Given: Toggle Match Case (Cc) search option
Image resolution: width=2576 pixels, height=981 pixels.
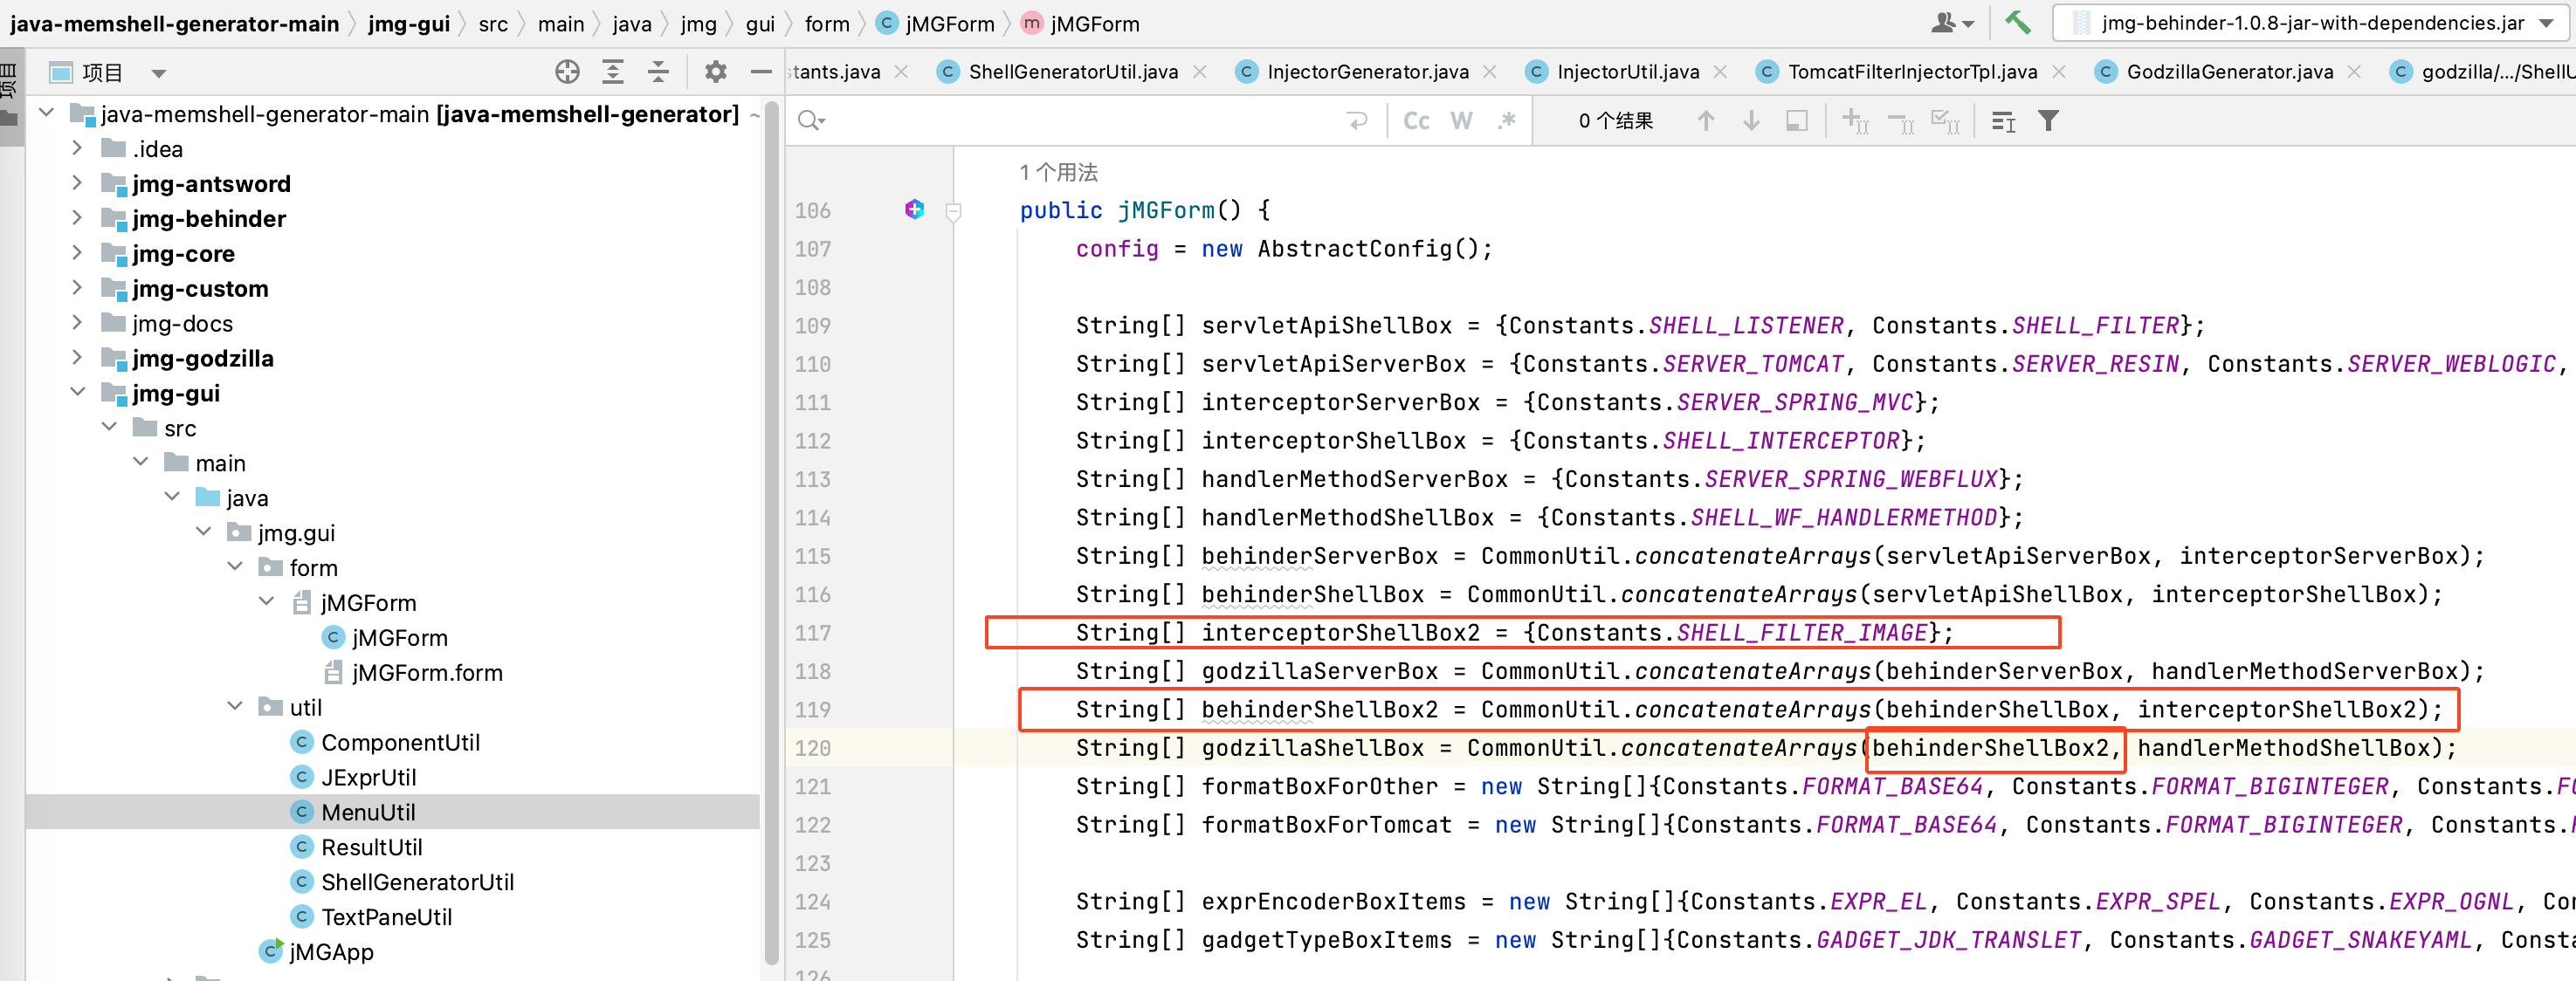Looking at the screenshot, I should point(1416,121).
